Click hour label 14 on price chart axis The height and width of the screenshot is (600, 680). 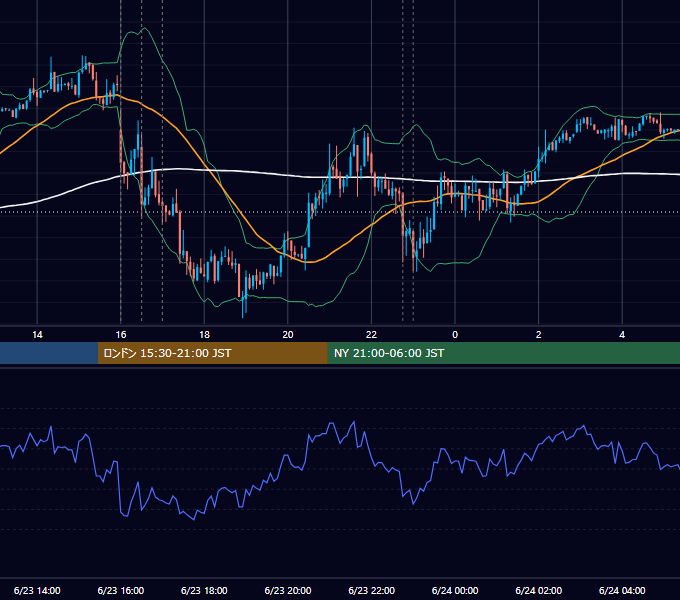[x=37, y=335]
